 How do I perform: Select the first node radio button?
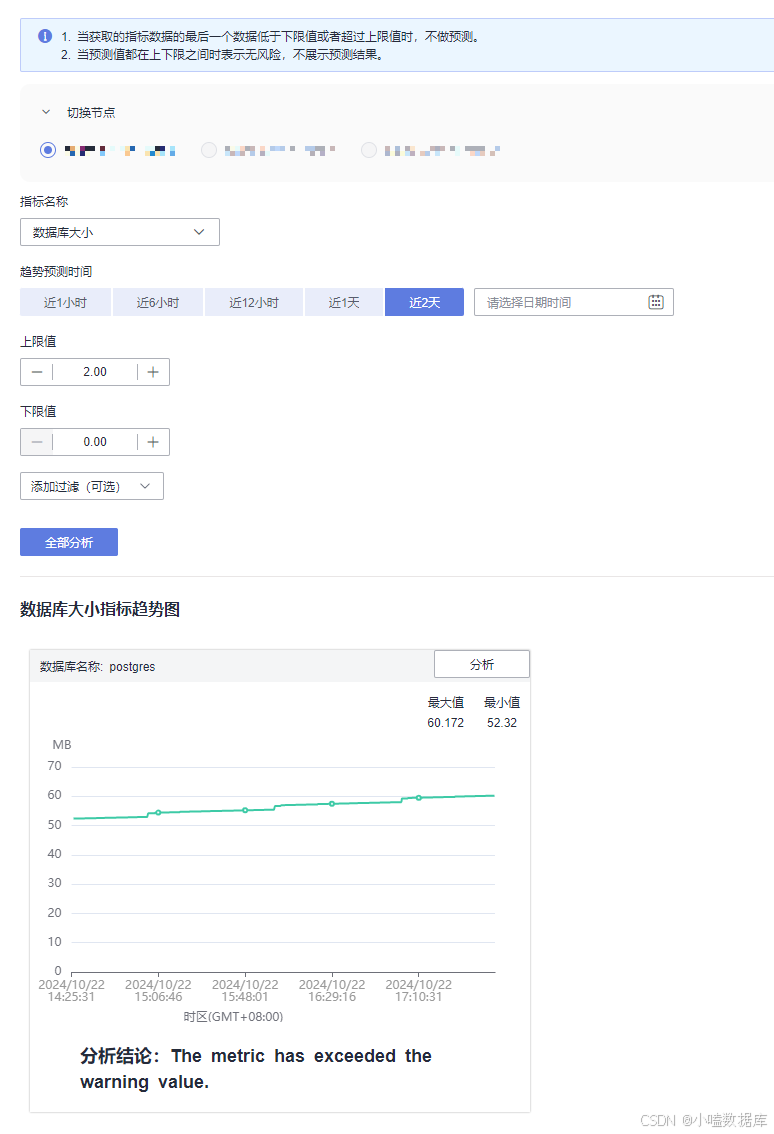48,150
